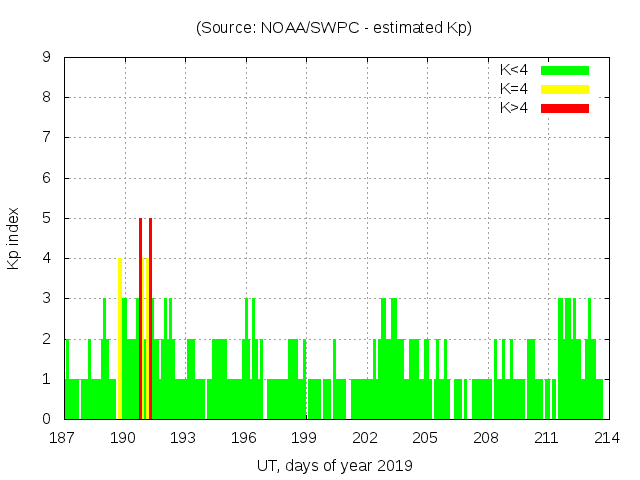Click the green K<4 legend swatch

(x=565, y=70)
